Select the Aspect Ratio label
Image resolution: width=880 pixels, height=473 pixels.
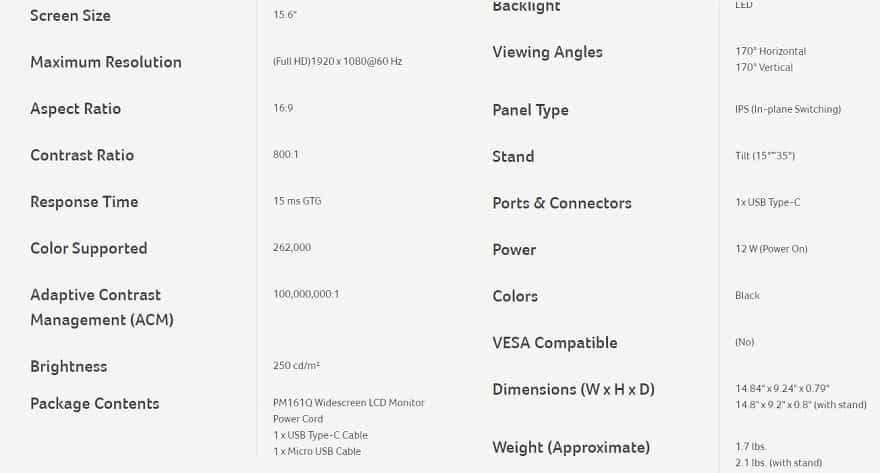tap(76, 109)
